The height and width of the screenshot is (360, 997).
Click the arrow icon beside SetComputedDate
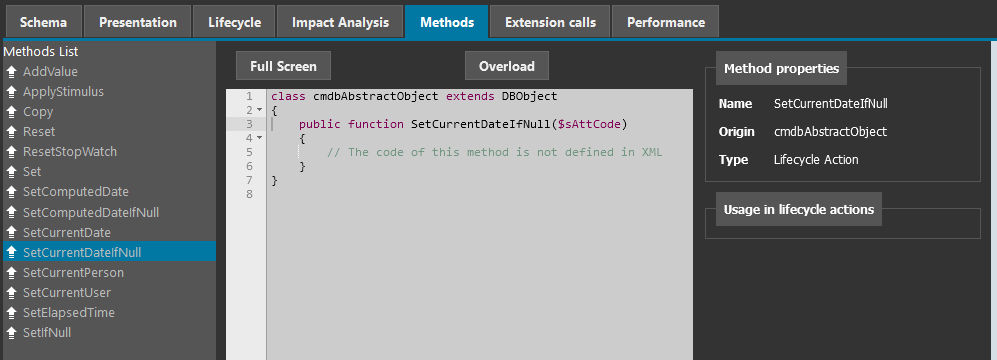[11, 192]
